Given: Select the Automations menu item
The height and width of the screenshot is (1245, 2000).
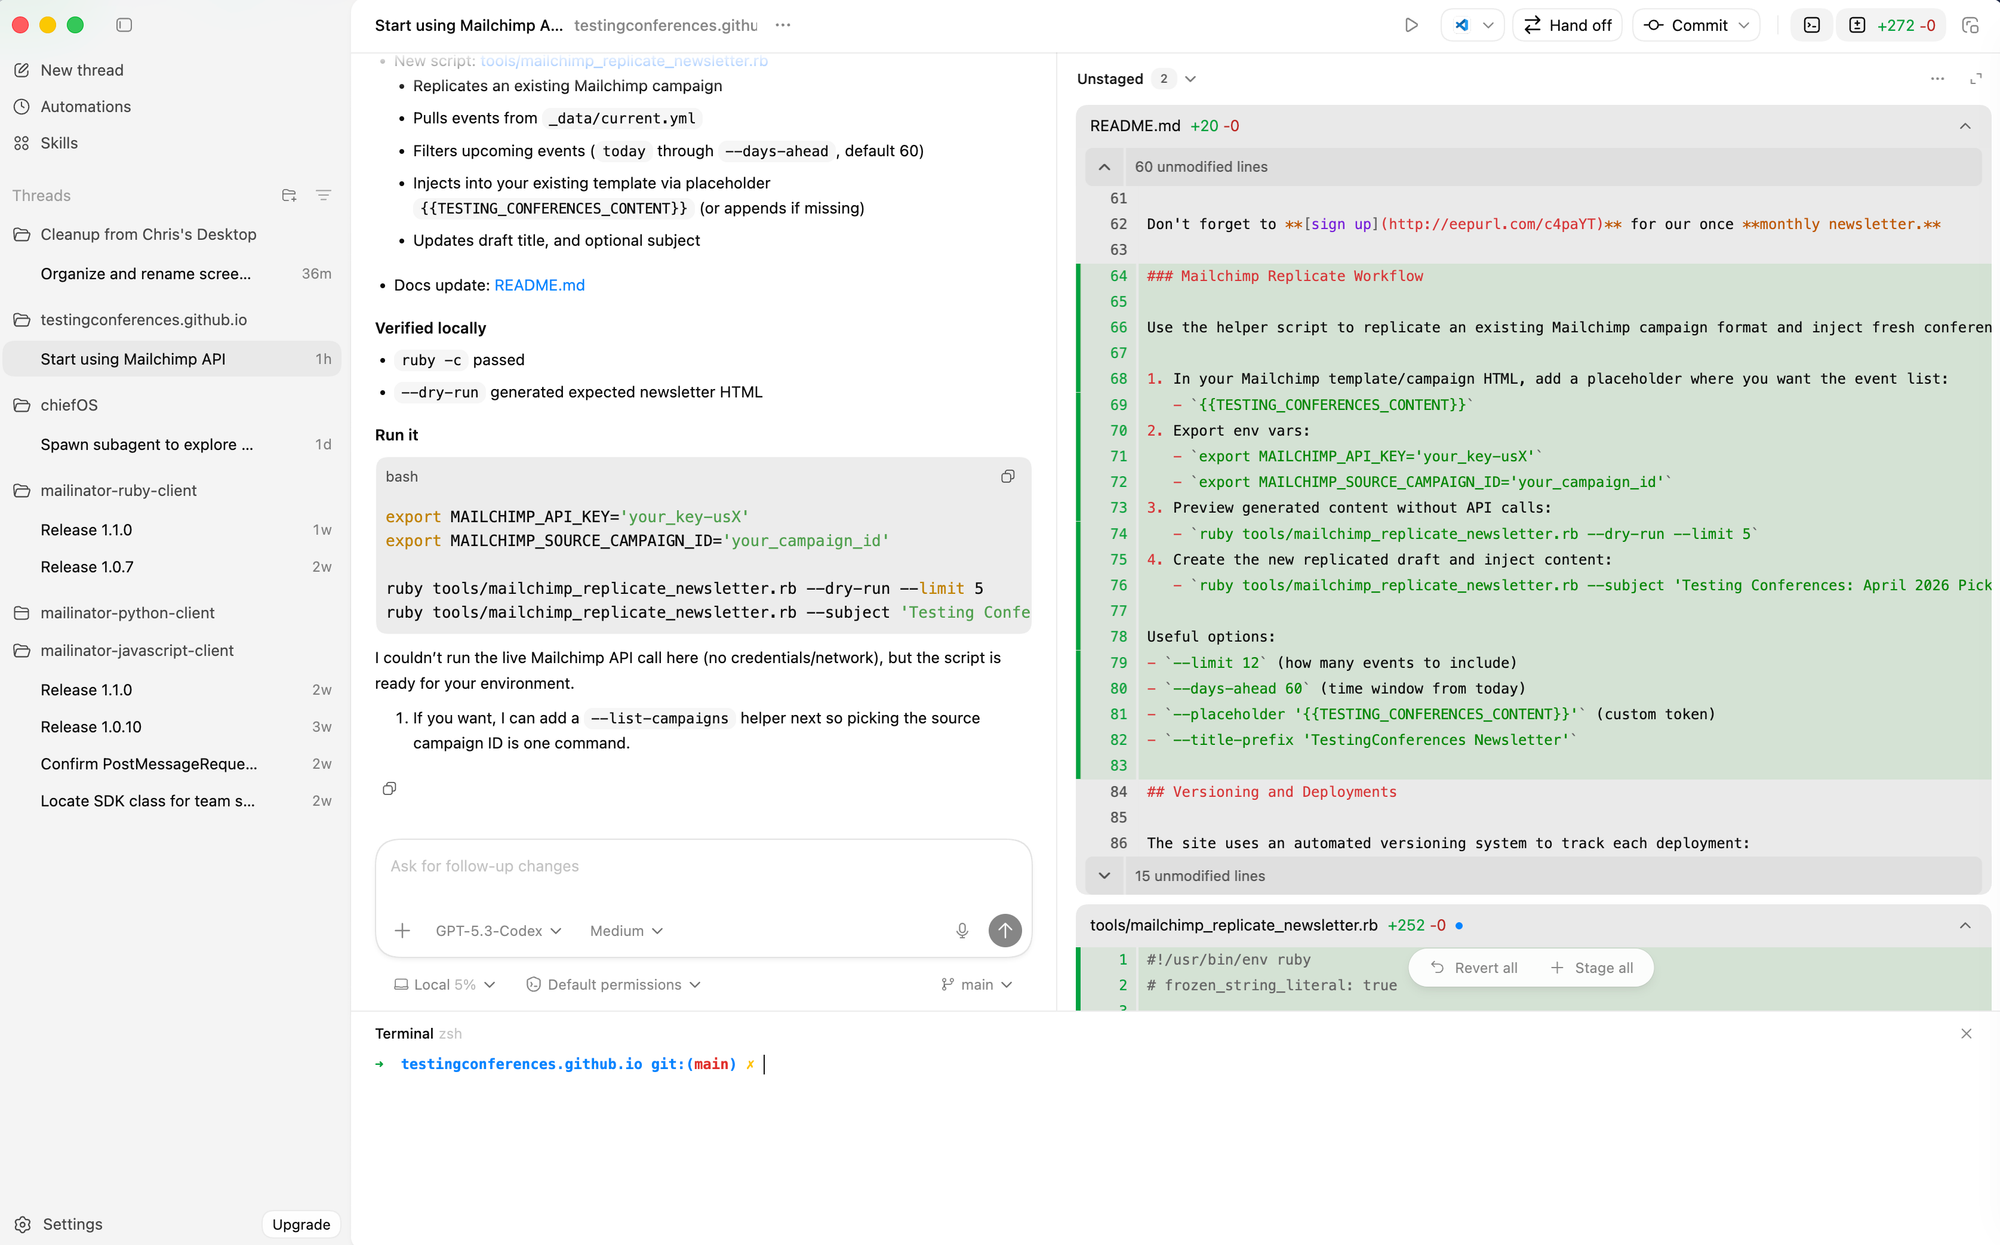Looking at the screenshot, I should click(85, 107).
